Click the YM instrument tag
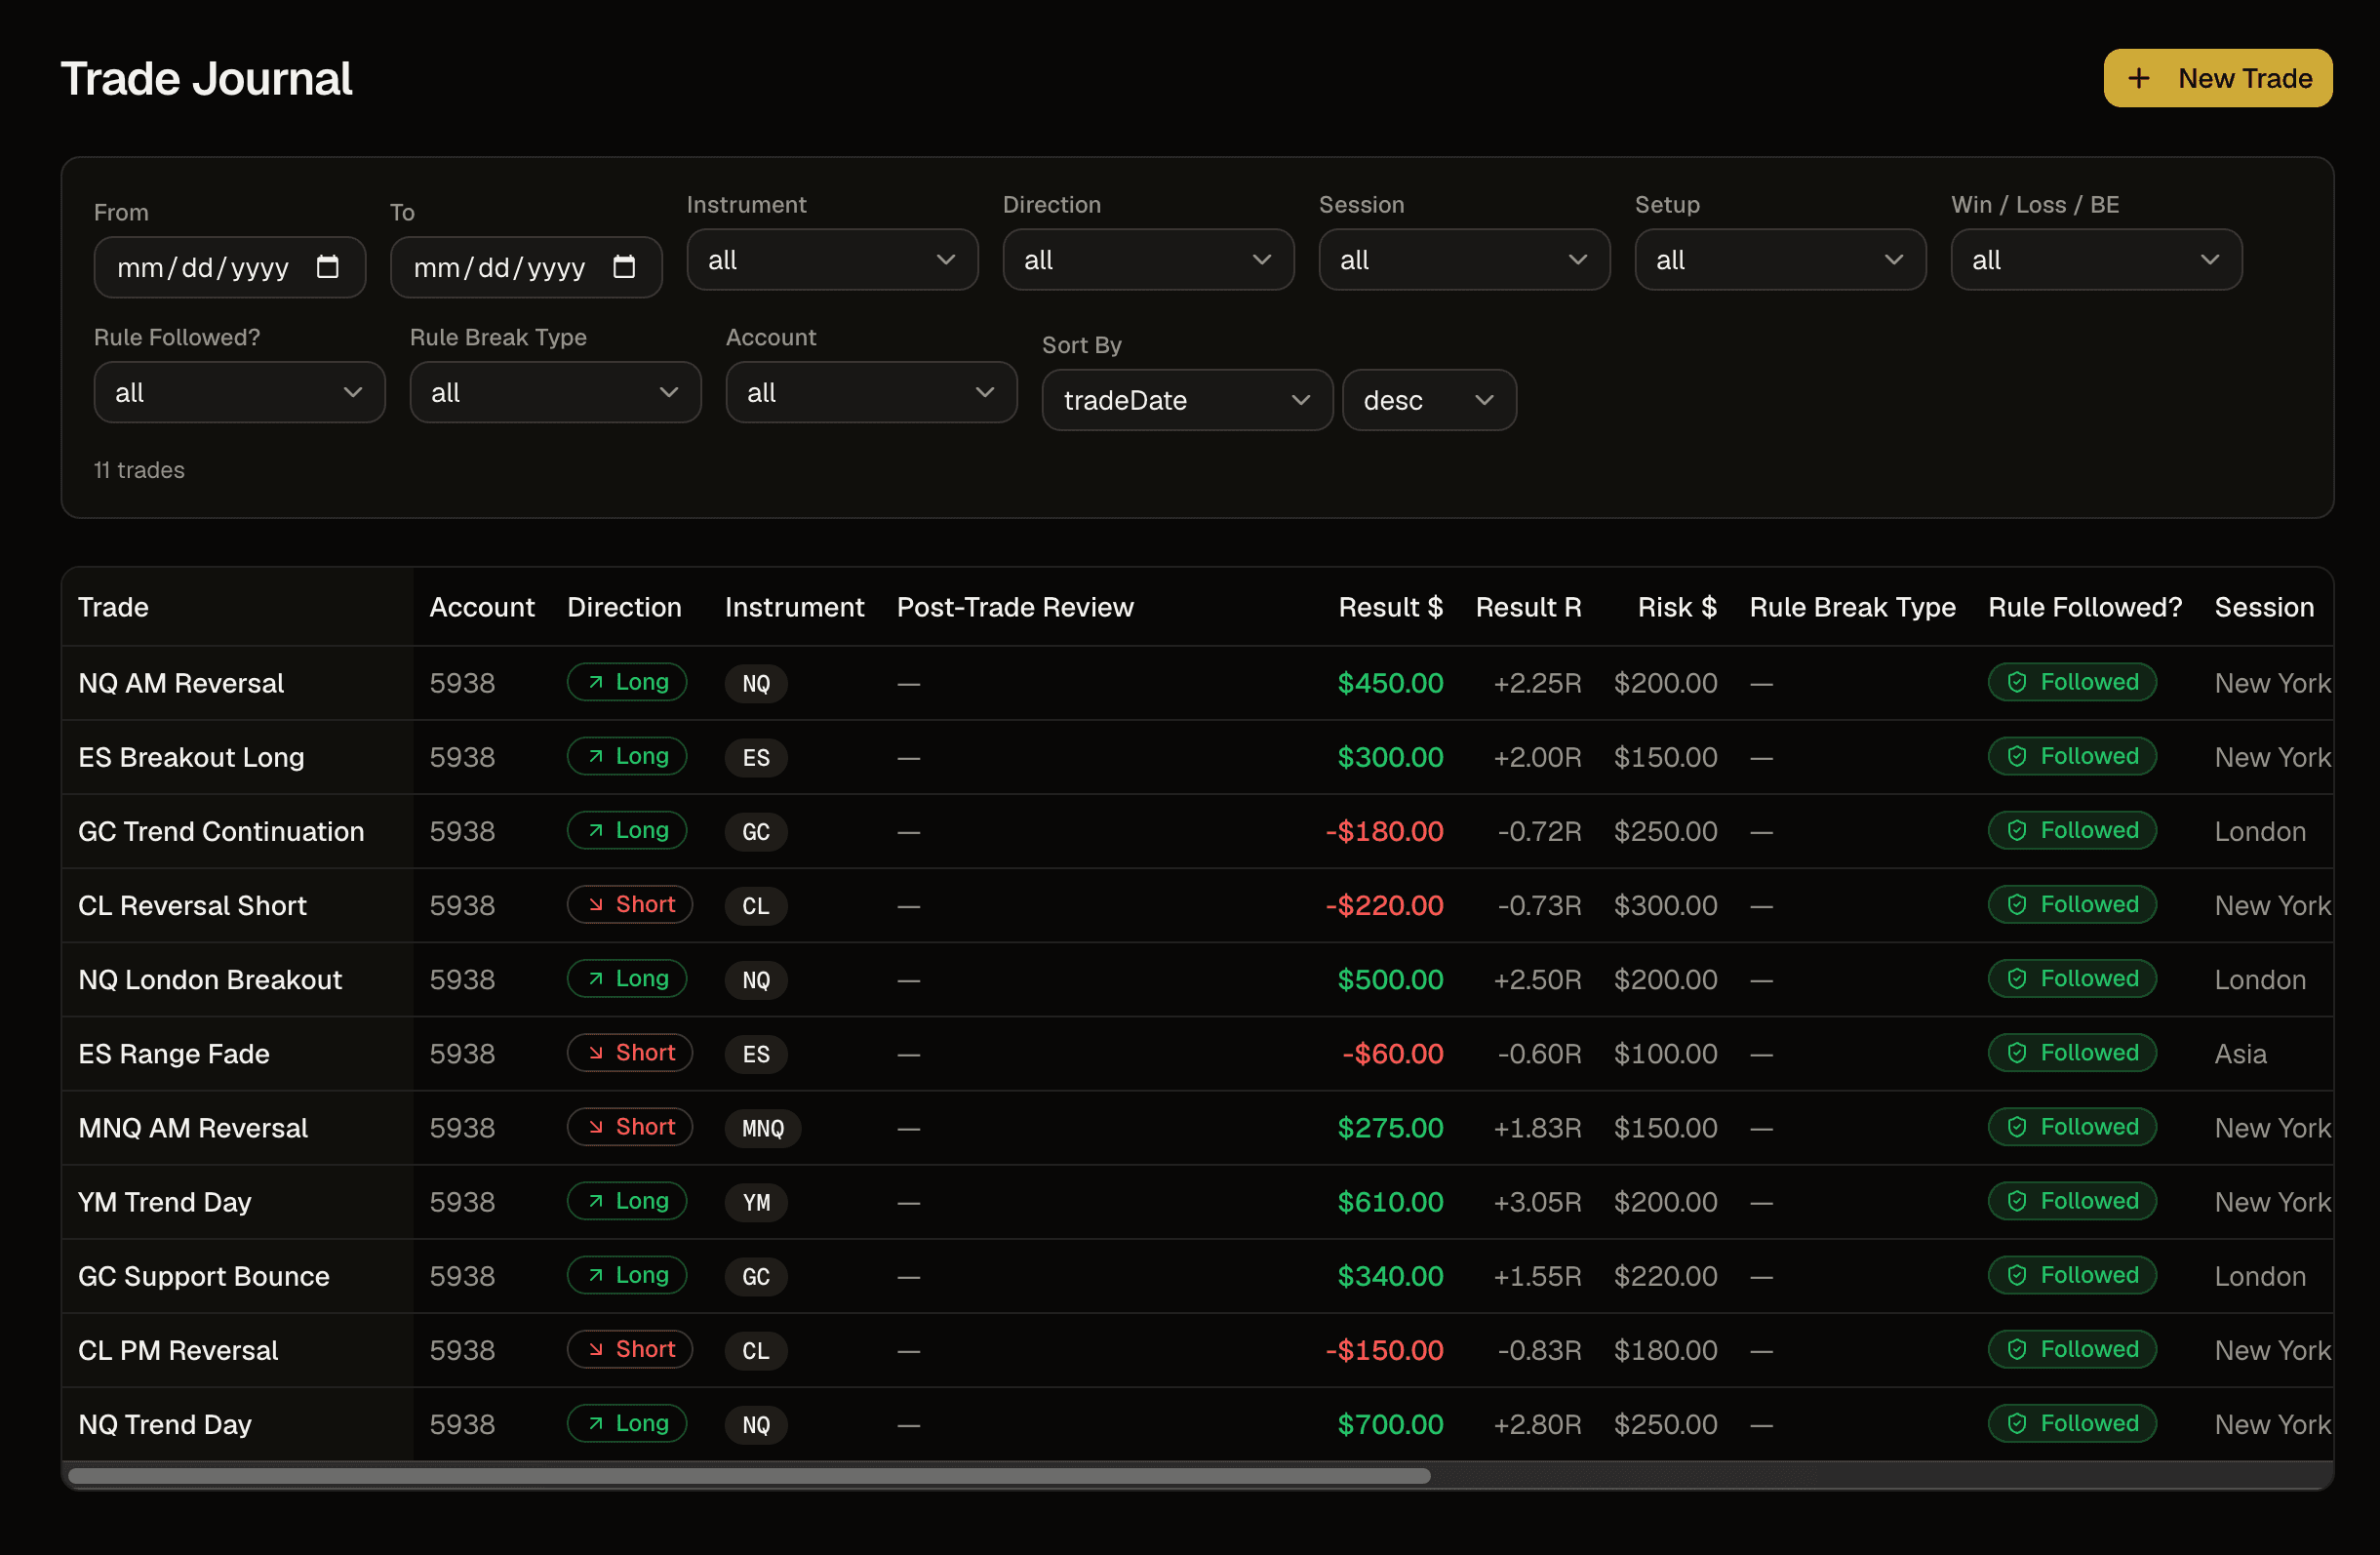Viewport: 2380px width, 1555px height. 756,1202
